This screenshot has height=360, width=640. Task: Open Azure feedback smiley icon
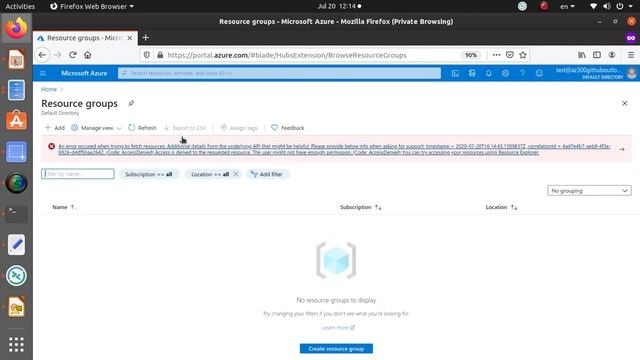pyautogui.click(x=539, y=73)
